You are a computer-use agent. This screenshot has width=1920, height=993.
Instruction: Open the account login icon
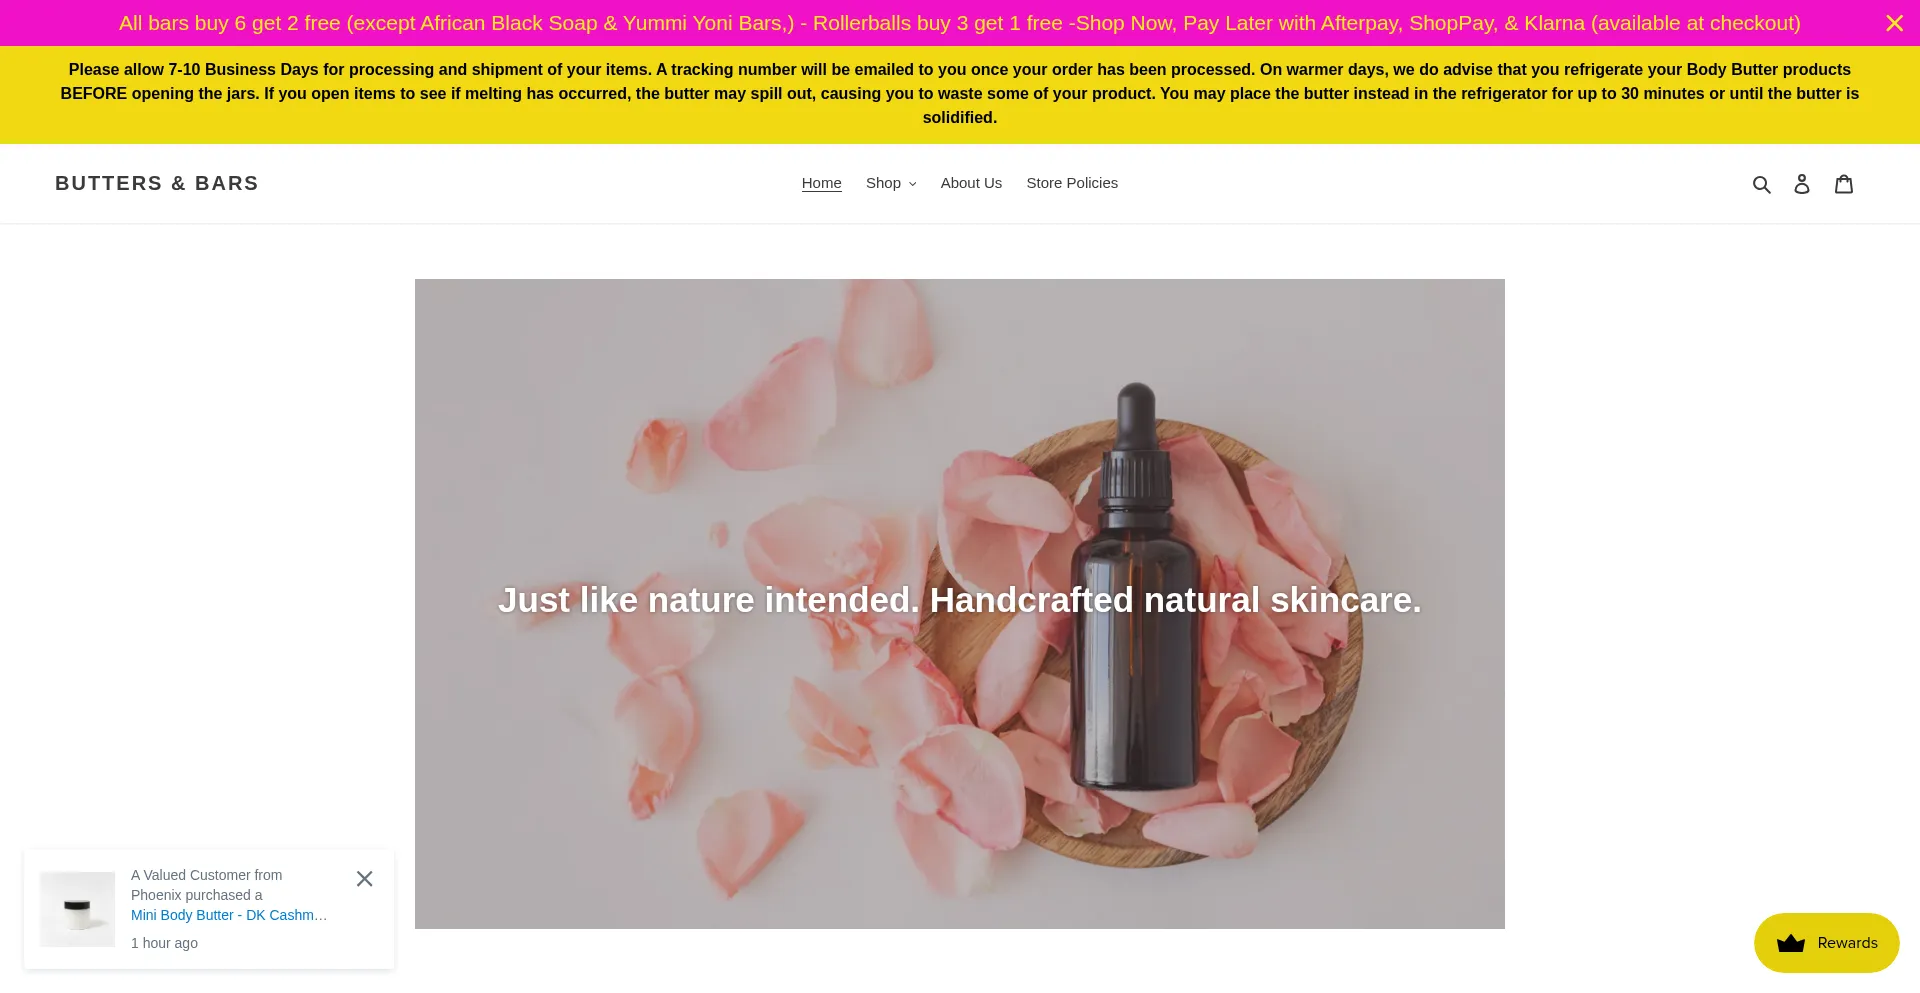coord(1802,184)
